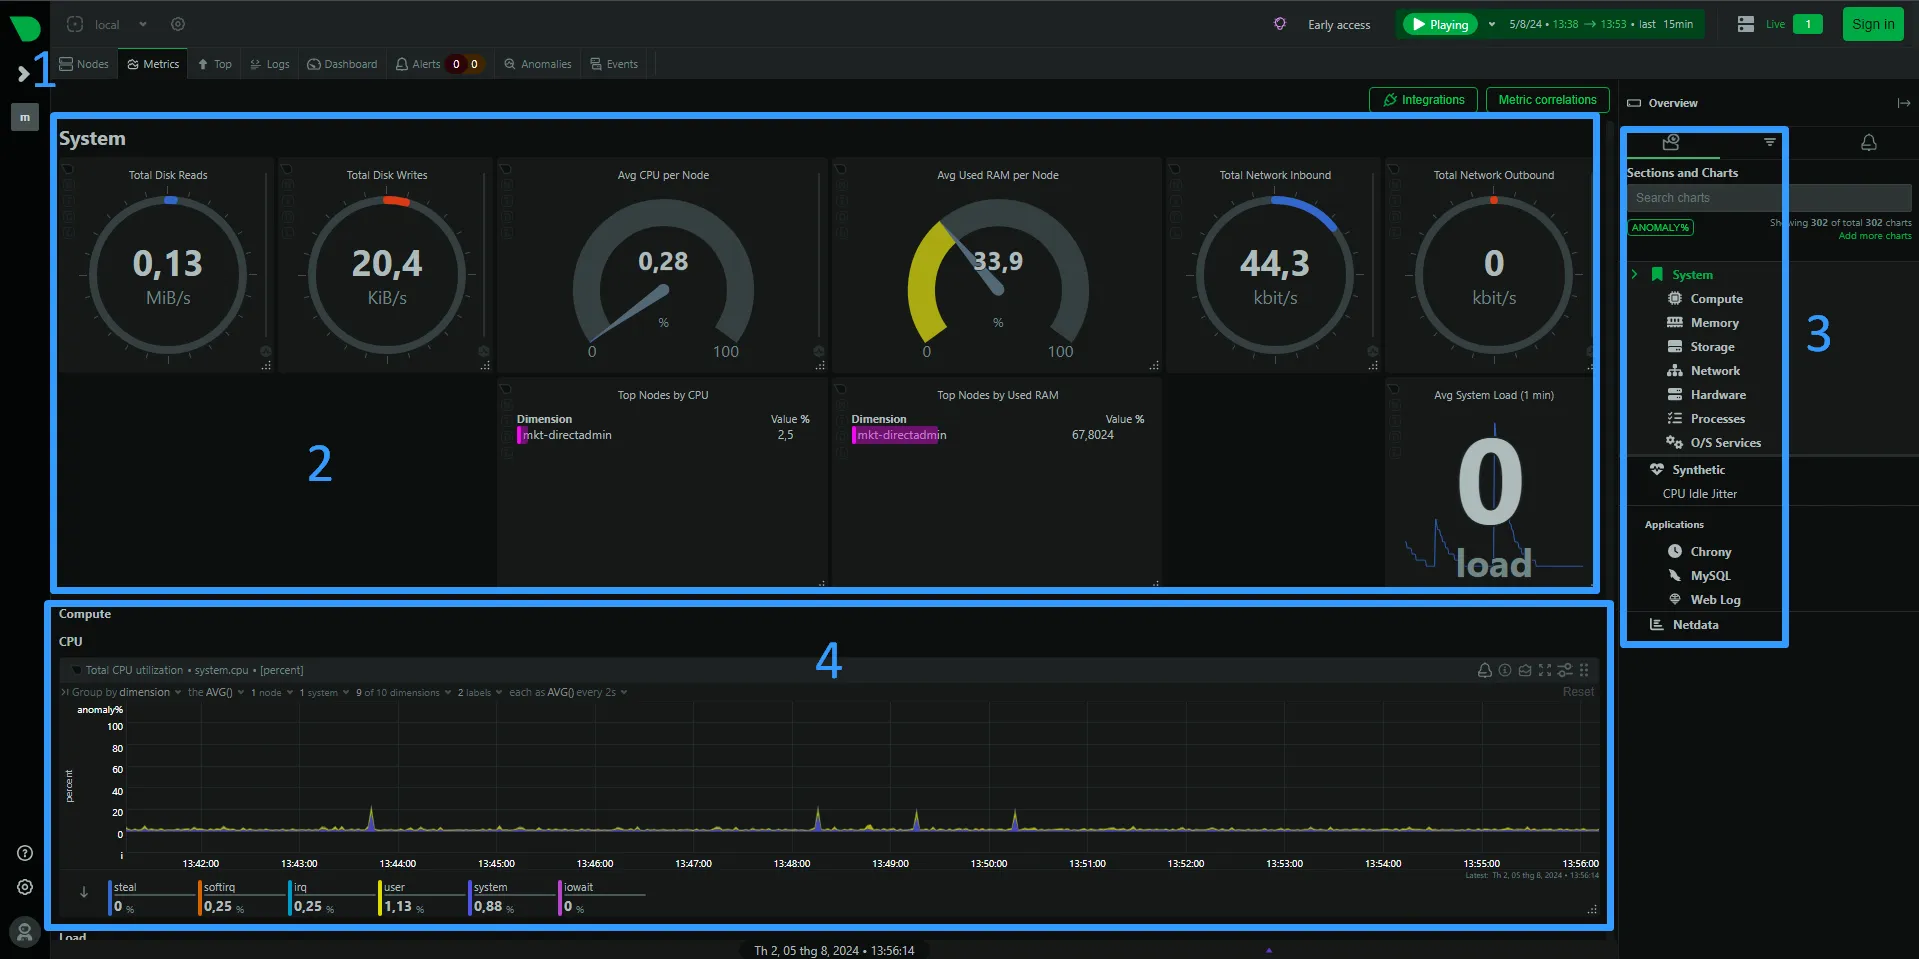Open the MySQL application section
Image resolution: width=1919 pixels, height=959 pixels.
pos(1710,576)
